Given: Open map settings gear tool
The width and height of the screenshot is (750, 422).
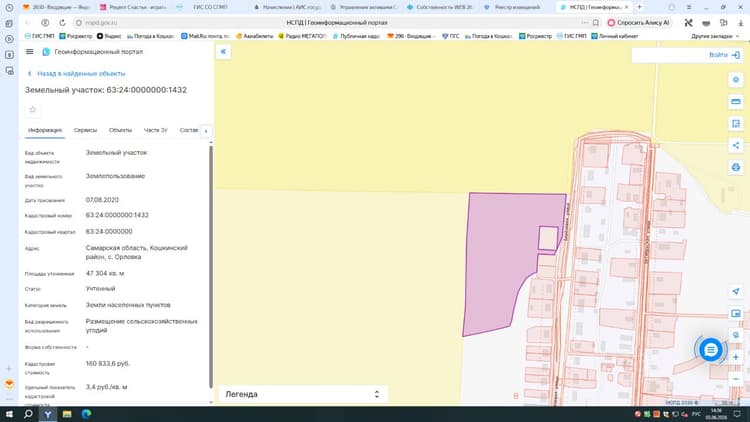Looking at the screenshot, I should click(x=736, y=80).
